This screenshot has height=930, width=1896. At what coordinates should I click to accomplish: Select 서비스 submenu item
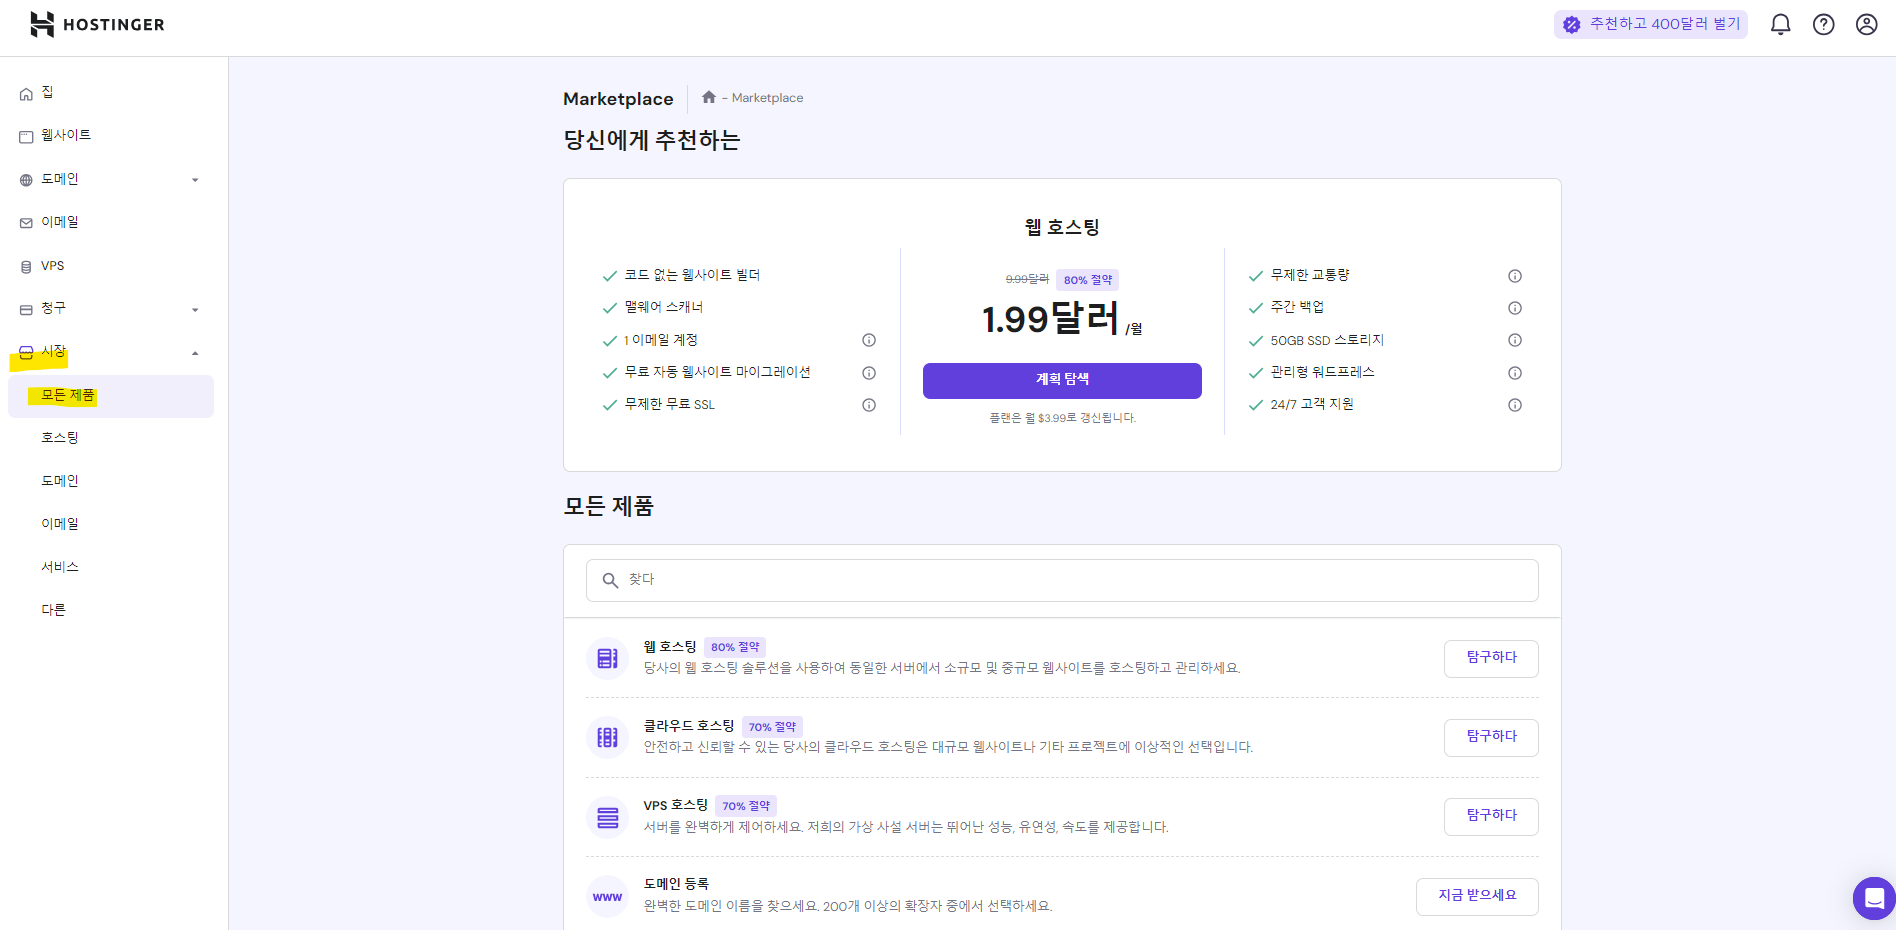click(60, 567)
